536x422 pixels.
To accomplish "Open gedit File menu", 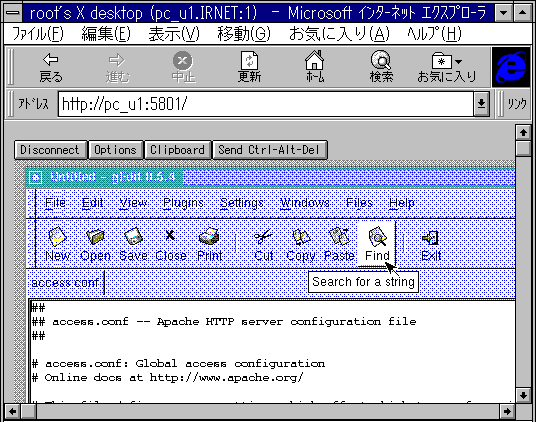I will (x=55, y=203).
